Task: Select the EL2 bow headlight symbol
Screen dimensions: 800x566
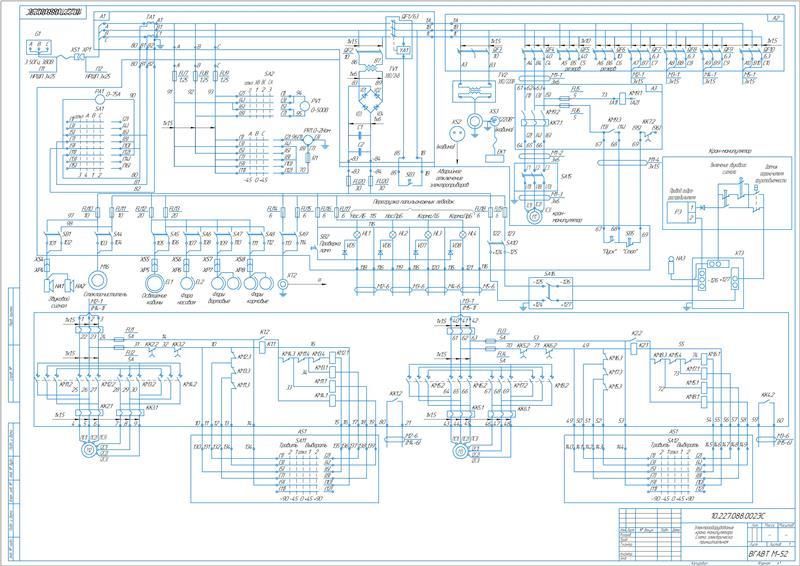Action: pos(186,283)
